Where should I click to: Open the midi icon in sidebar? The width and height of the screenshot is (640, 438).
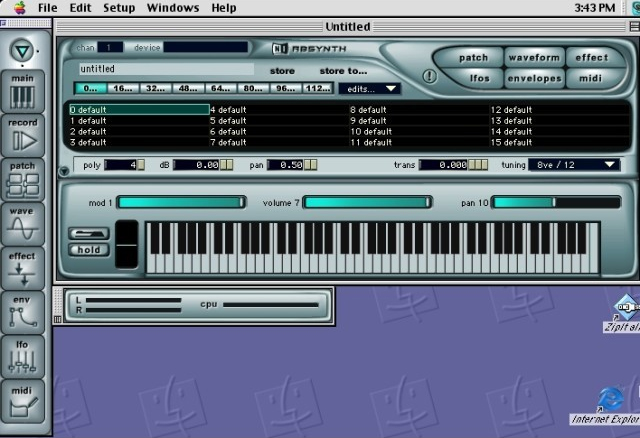[22, 401]
